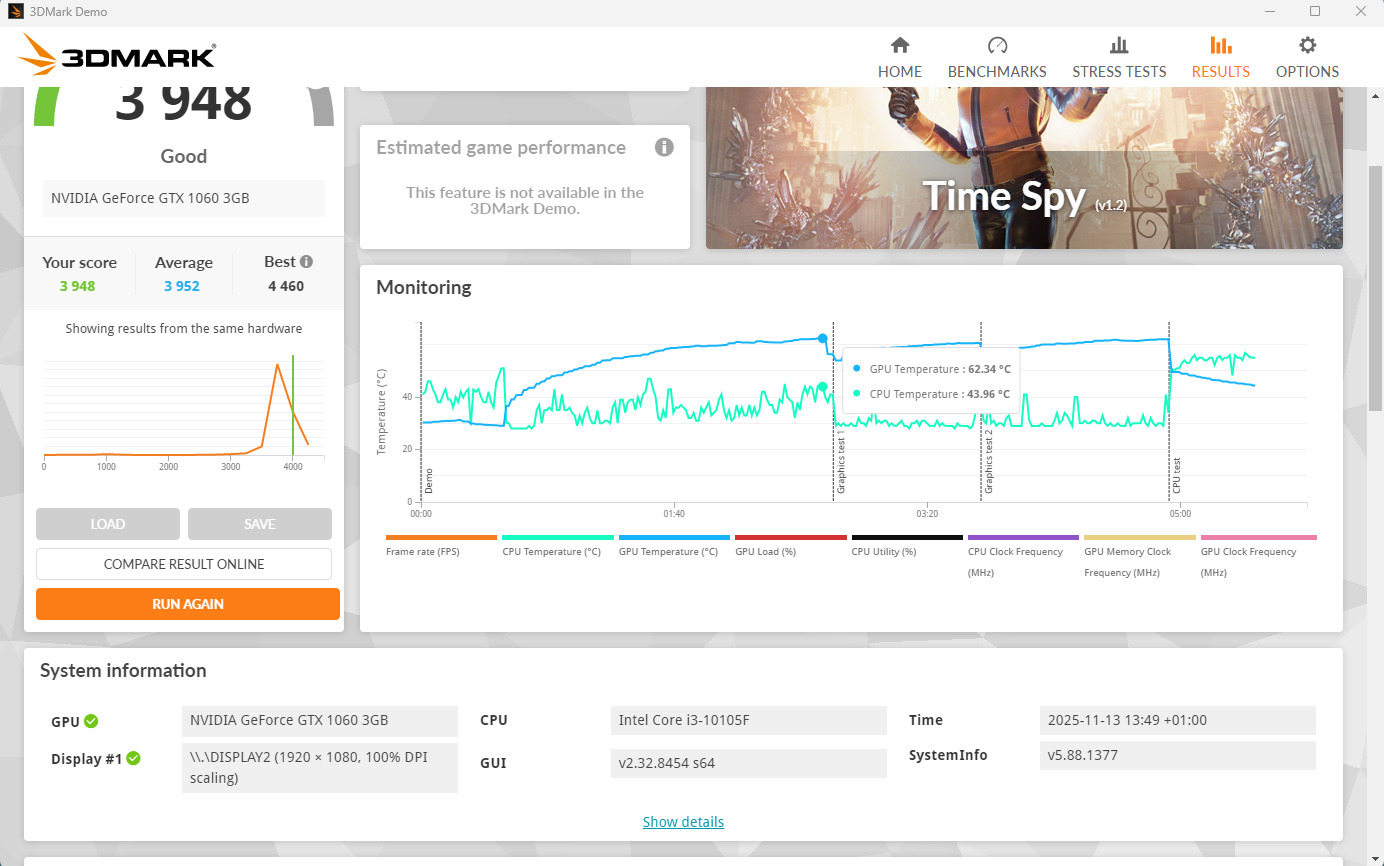Image resolution: width=1384 pixels, height=866 pixels.
Task: Toggle CPU Utility (%) legend series
Action: [x=907, y=546]
